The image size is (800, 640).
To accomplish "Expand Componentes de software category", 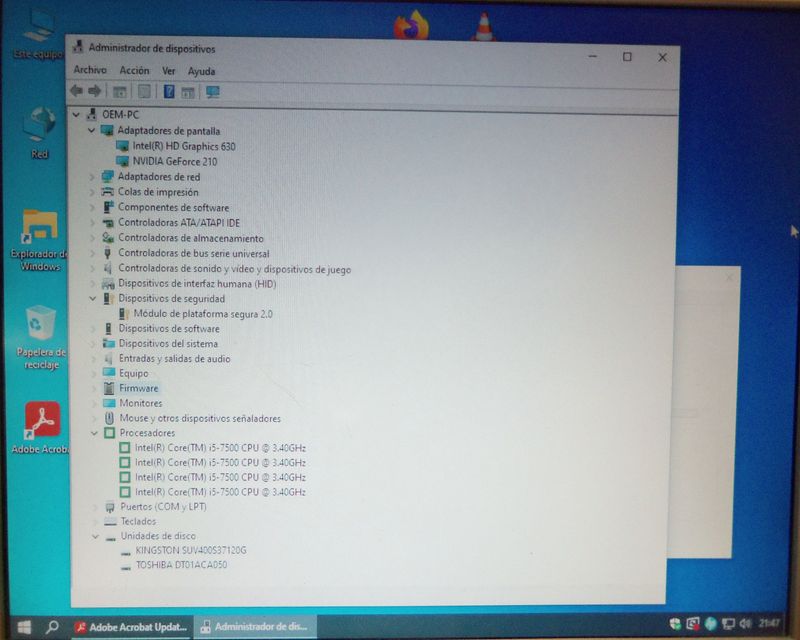I will 92,207.
